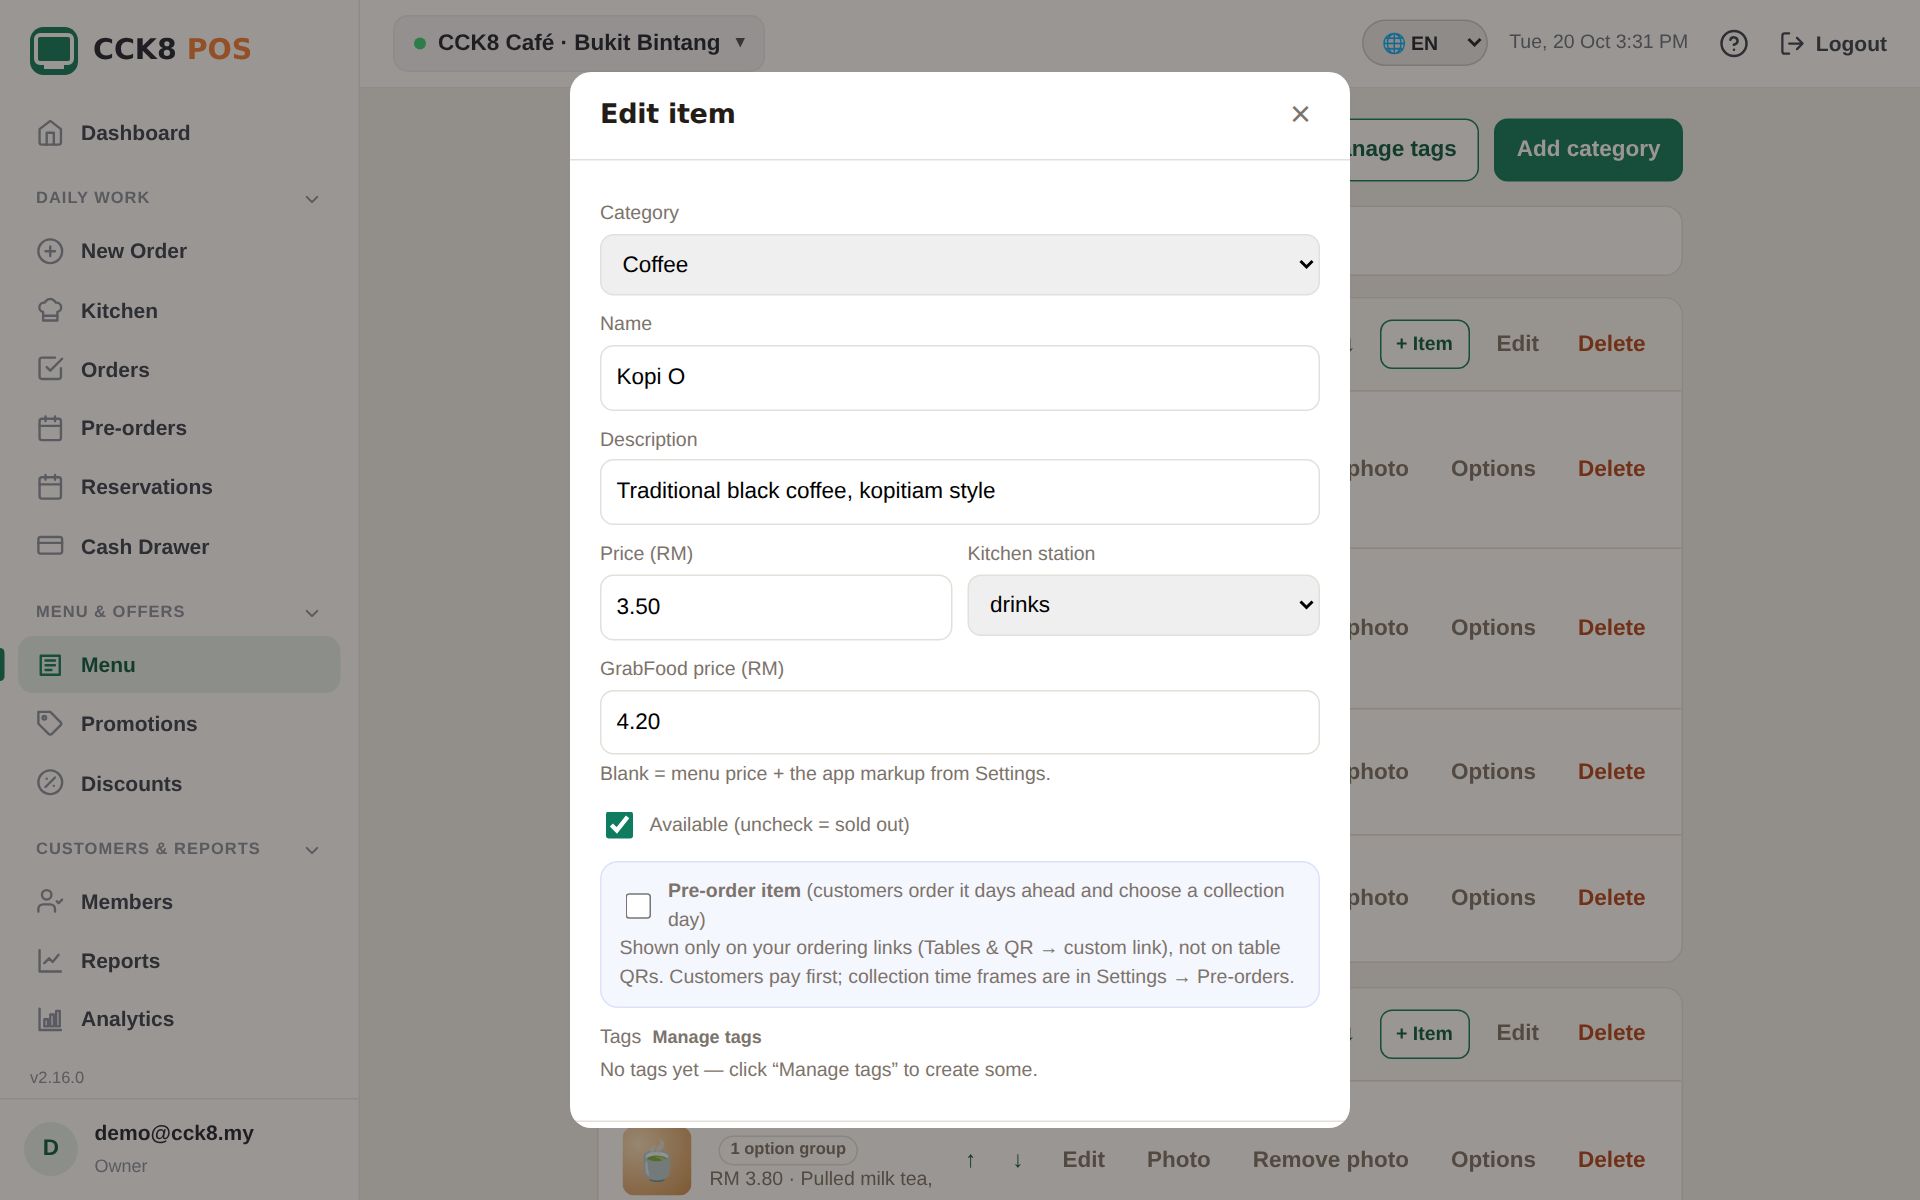The height and width of the screenshot is (1200, 1920).
Task: Click the Discounts percent icon
Action: point(50,783)
